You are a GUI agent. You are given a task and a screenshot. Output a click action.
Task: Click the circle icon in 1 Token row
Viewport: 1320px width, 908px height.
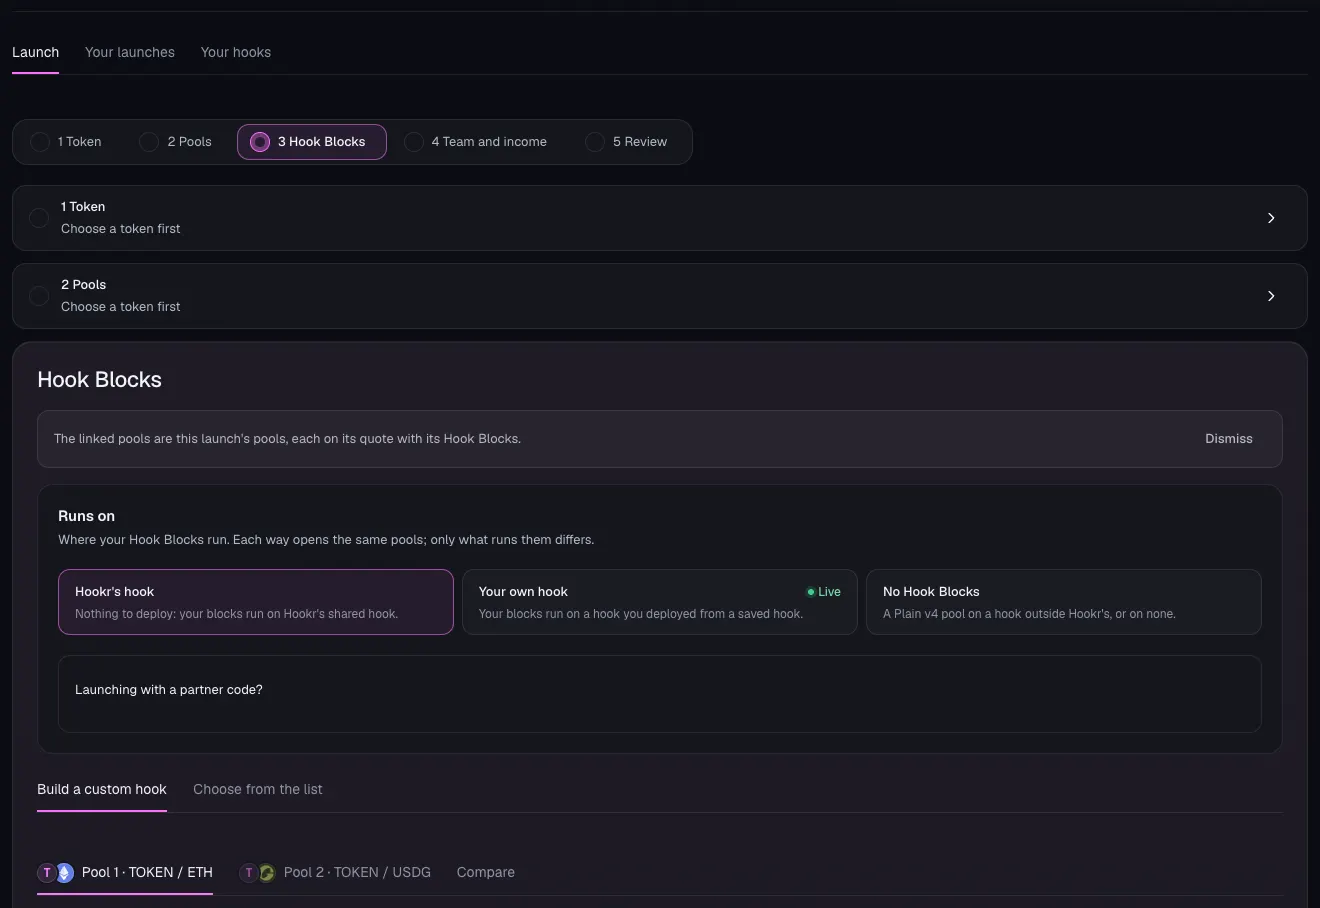click(x=39, y=218)
